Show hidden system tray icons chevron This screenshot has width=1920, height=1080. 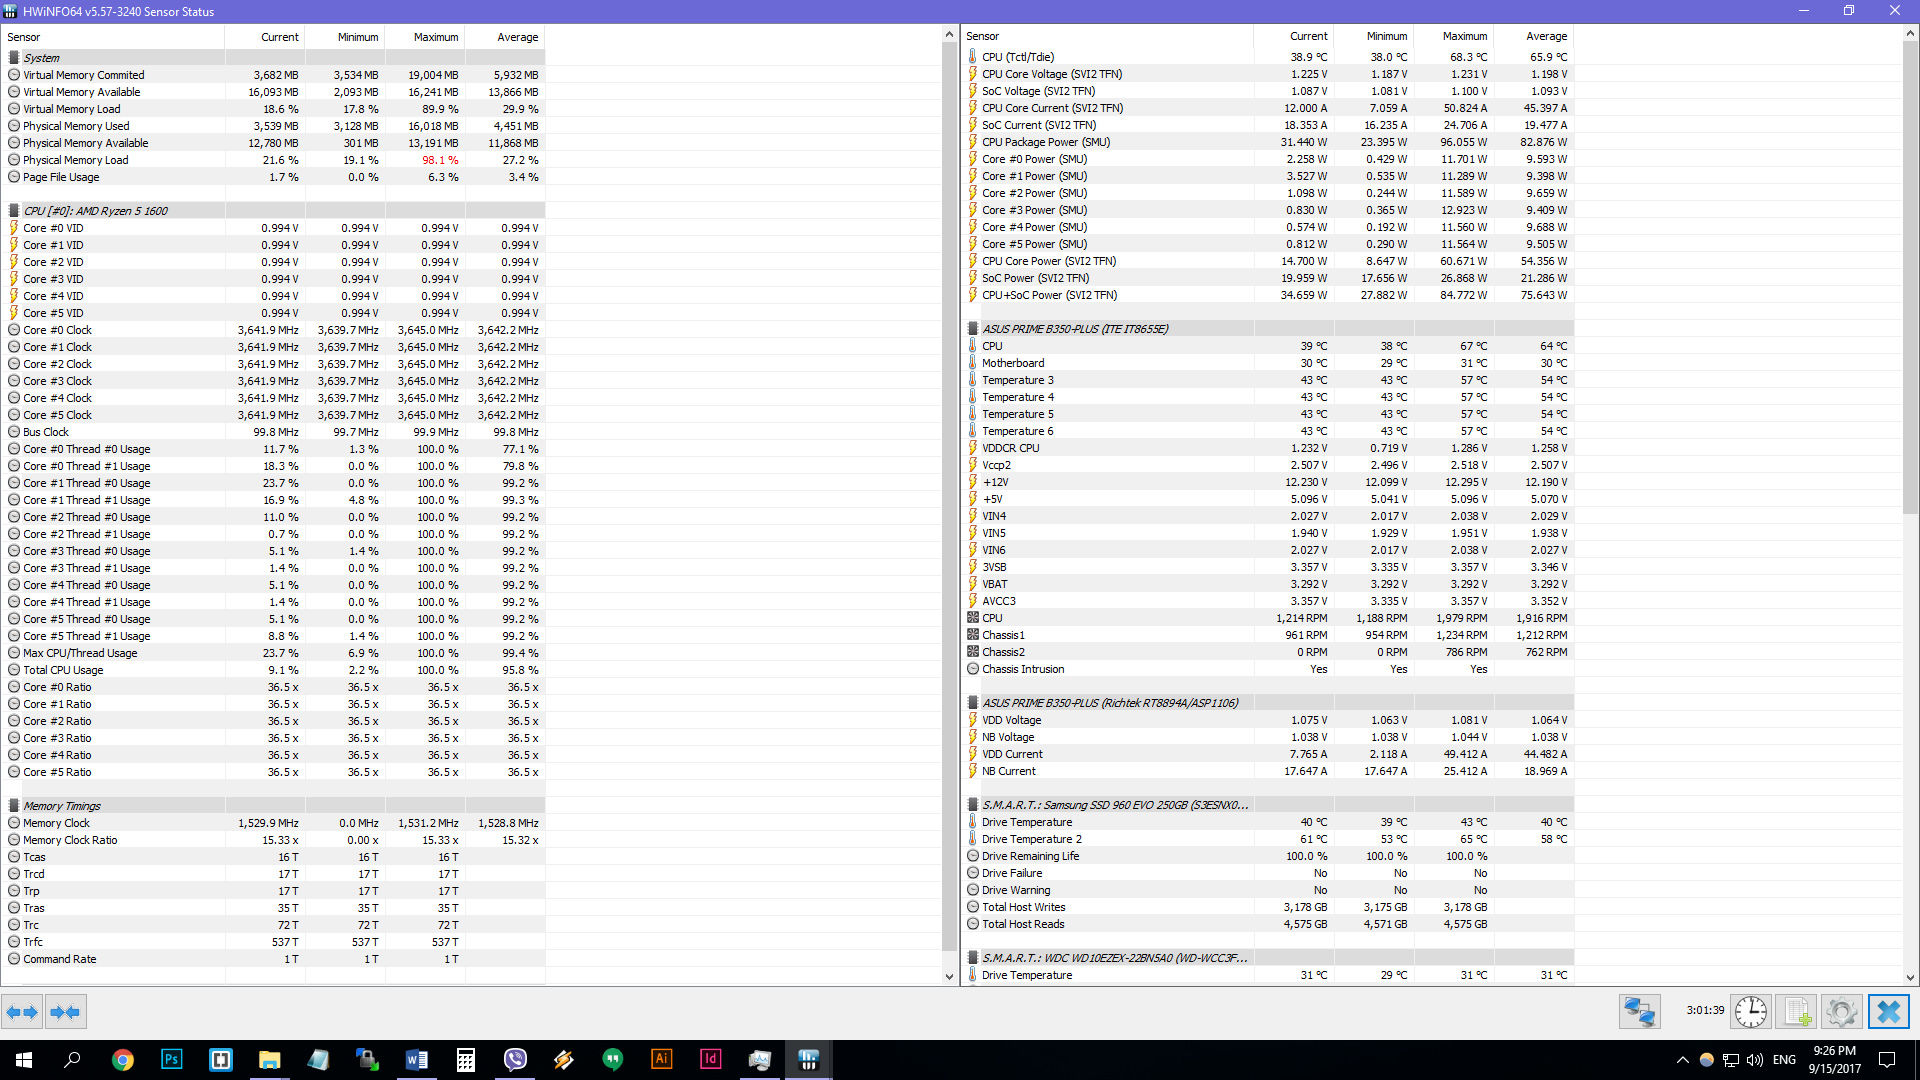1682,1059
